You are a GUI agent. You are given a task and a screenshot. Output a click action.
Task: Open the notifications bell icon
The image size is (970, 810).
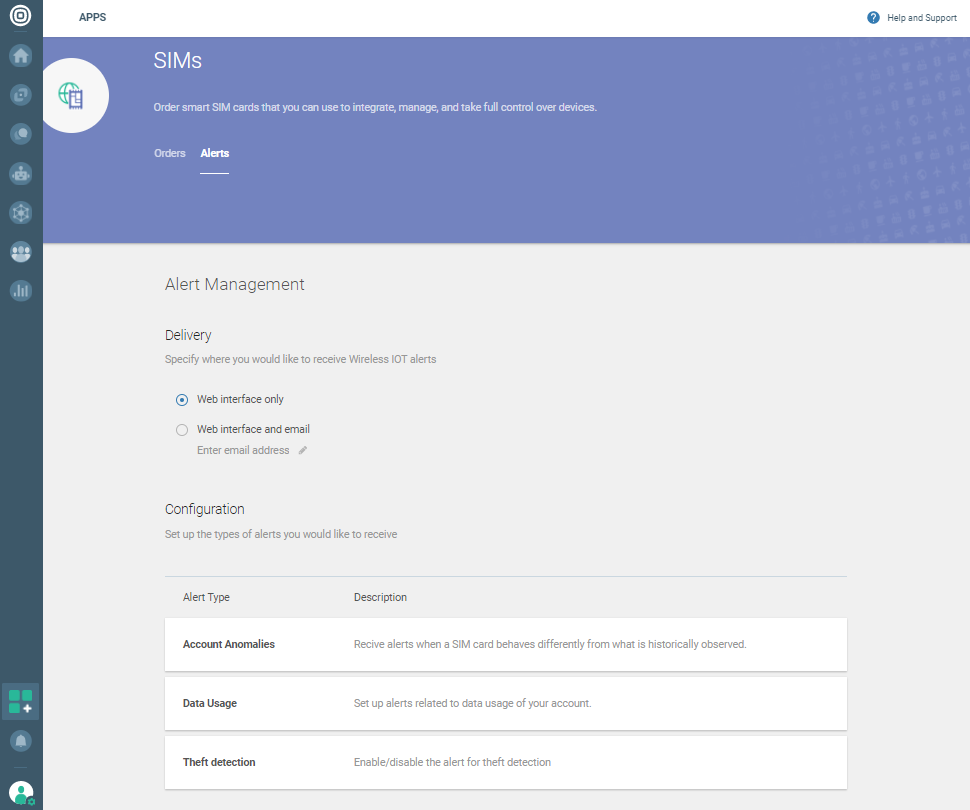pos(21,741)
